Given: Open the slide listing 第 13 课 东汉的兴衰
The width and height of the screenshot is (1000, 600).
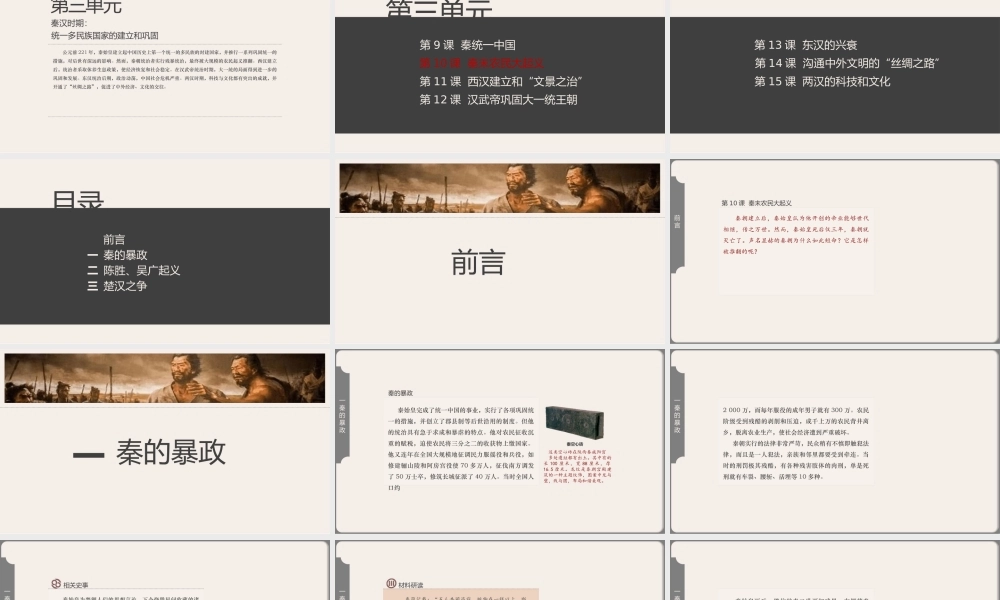Looking at the screenshot, I should (835, 77).
